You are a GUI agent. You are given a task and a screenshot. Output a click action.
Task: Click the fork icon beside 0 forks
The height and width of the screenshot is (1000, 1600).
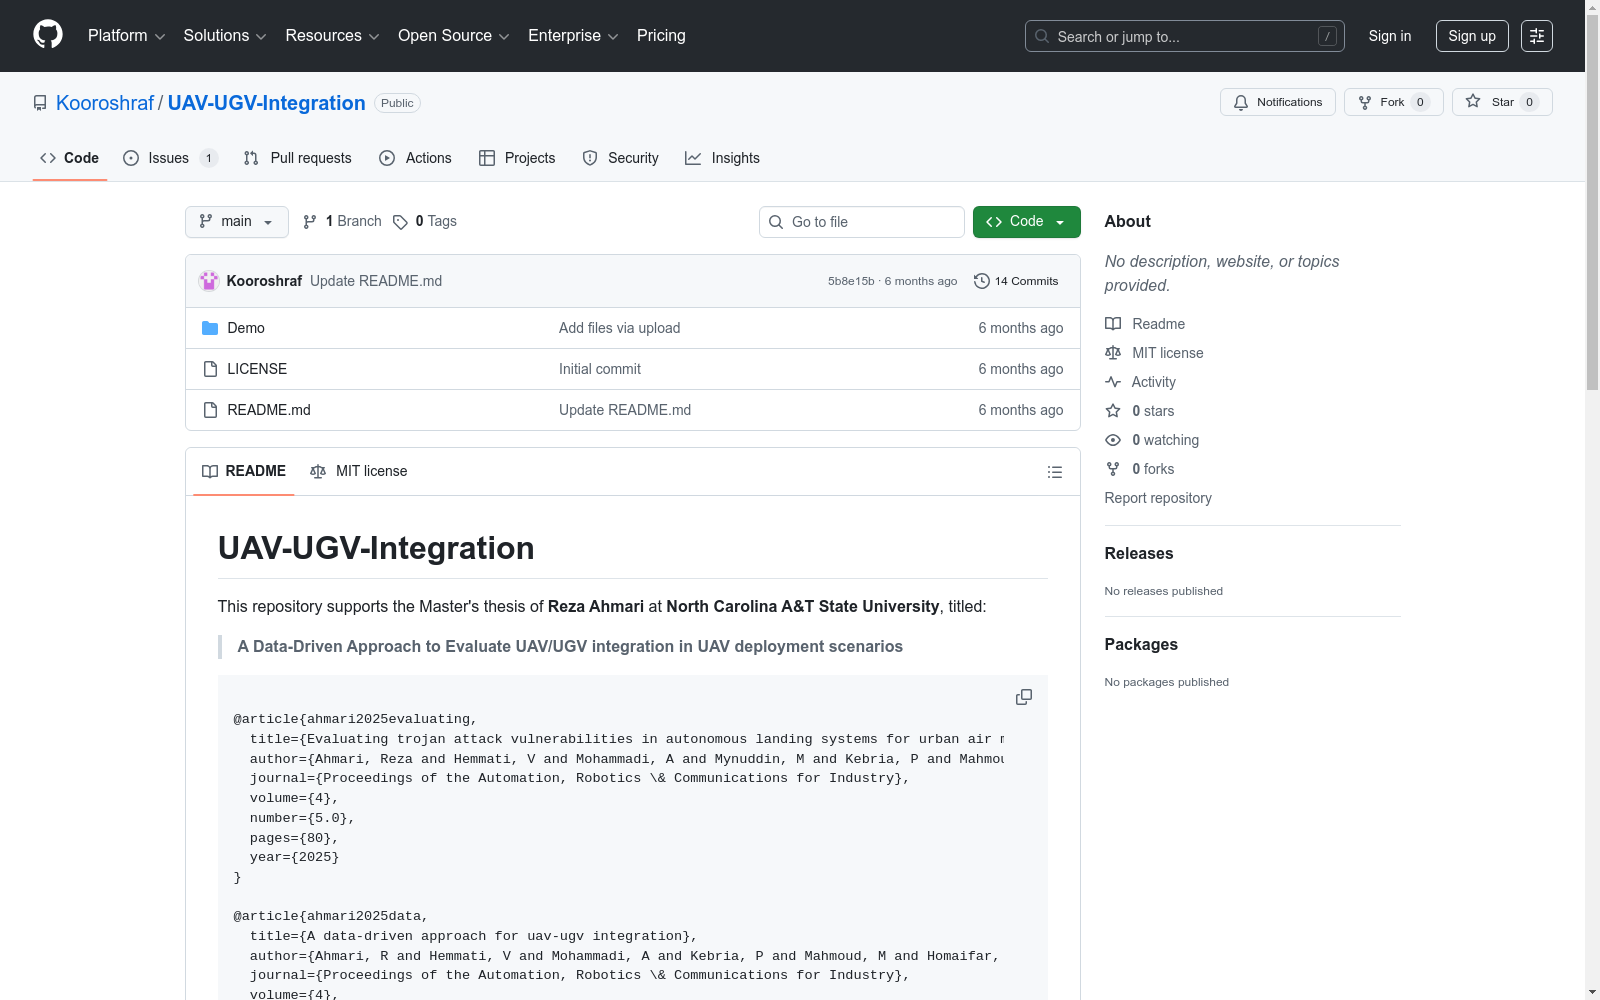coord(1113,469)
